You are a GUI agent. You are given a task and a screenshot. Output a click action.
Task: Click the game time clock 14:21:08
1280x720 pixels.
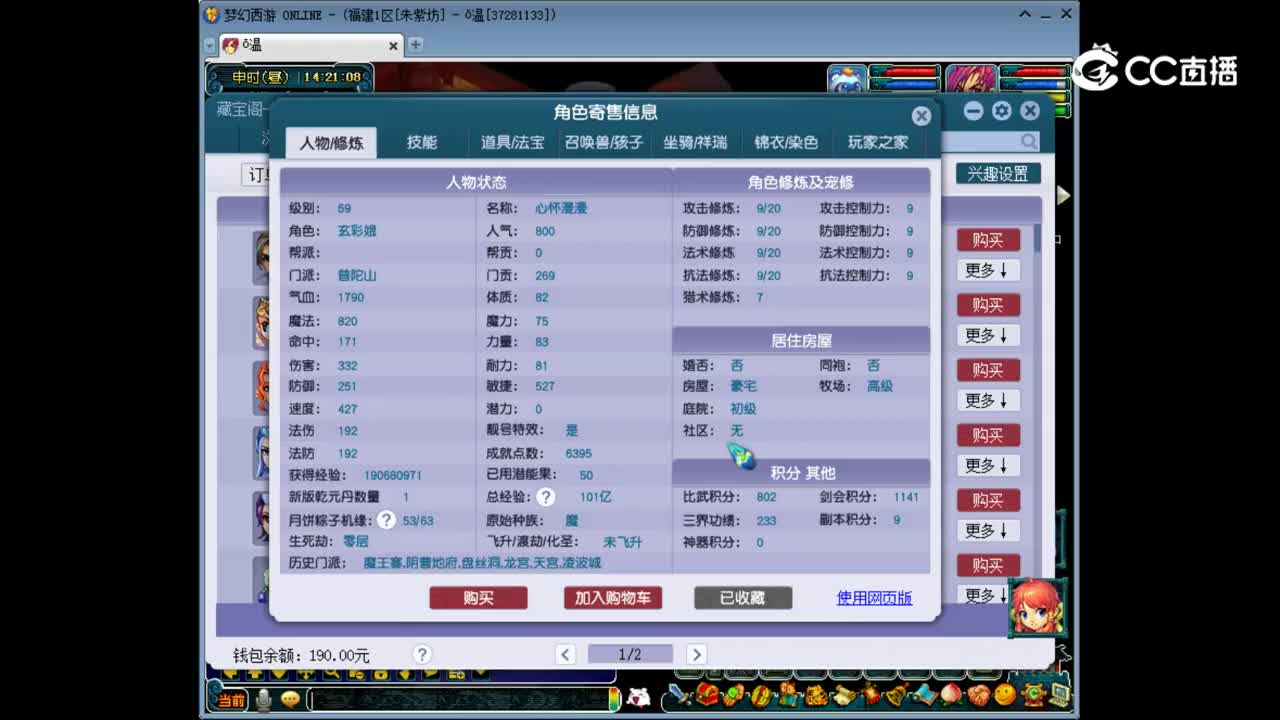[x=331, y=77]
